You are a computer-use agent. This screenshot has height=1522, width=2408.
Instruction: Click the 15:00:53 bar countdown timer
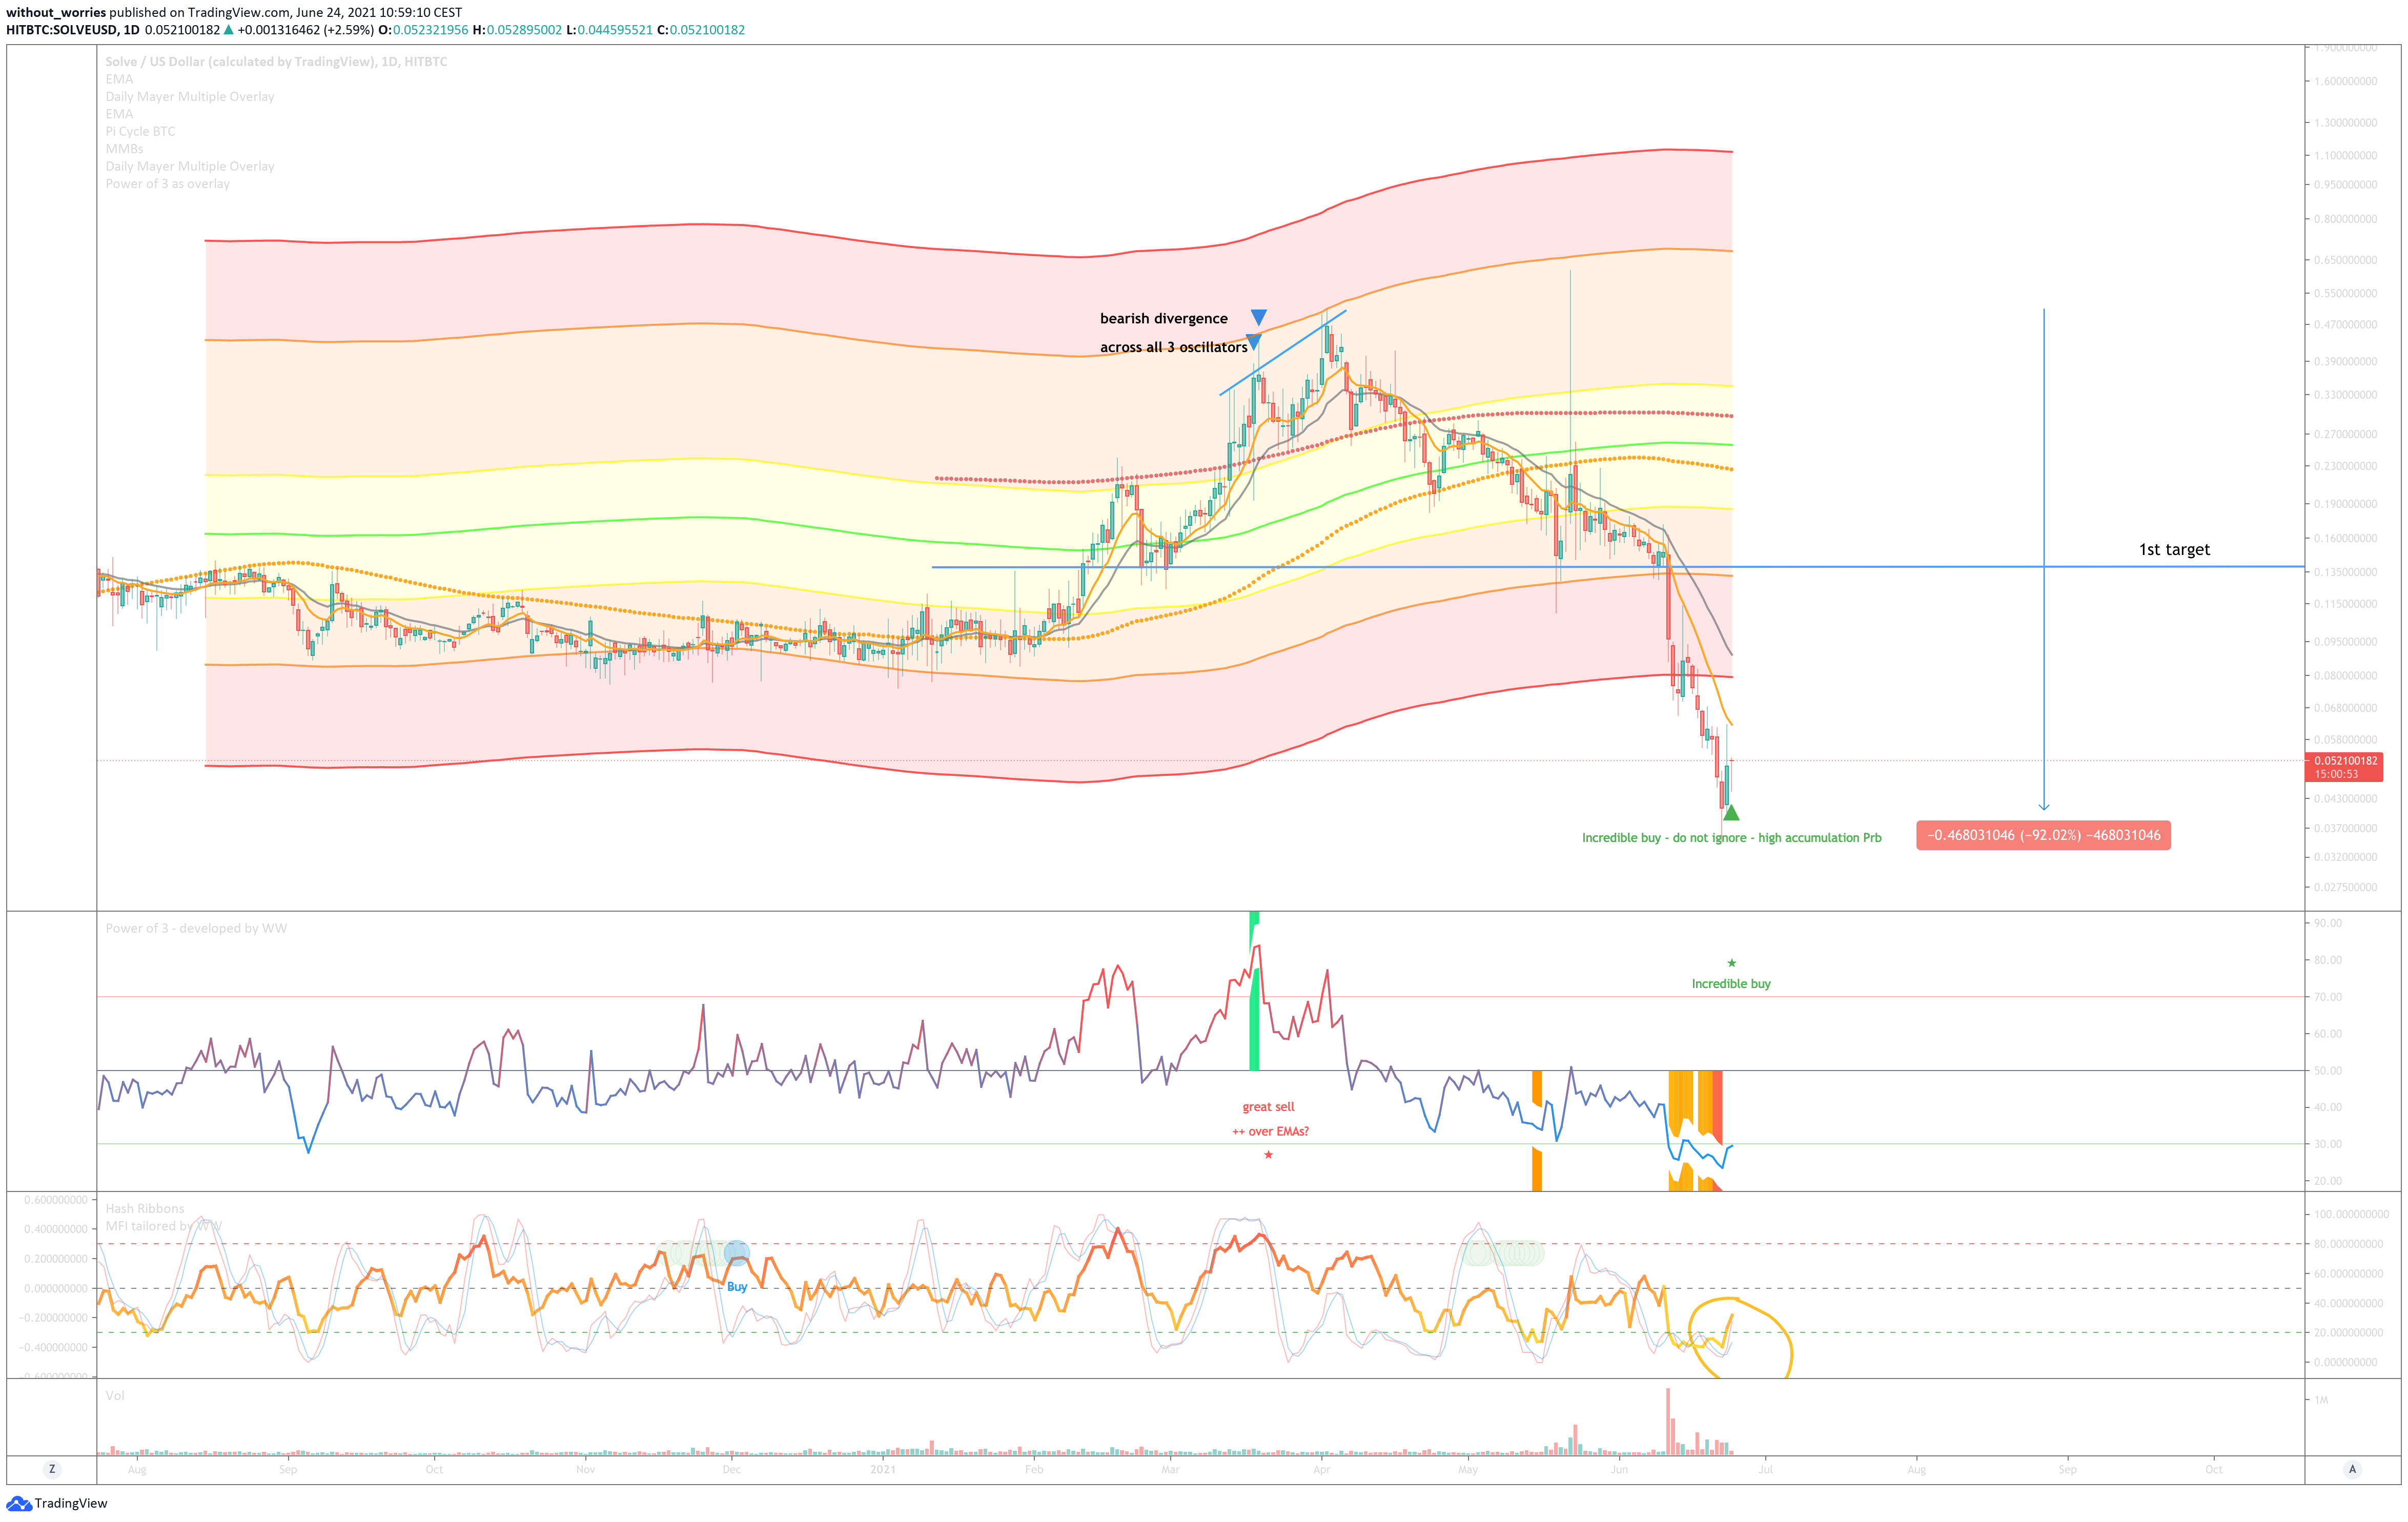click(x=2336, y=774)
